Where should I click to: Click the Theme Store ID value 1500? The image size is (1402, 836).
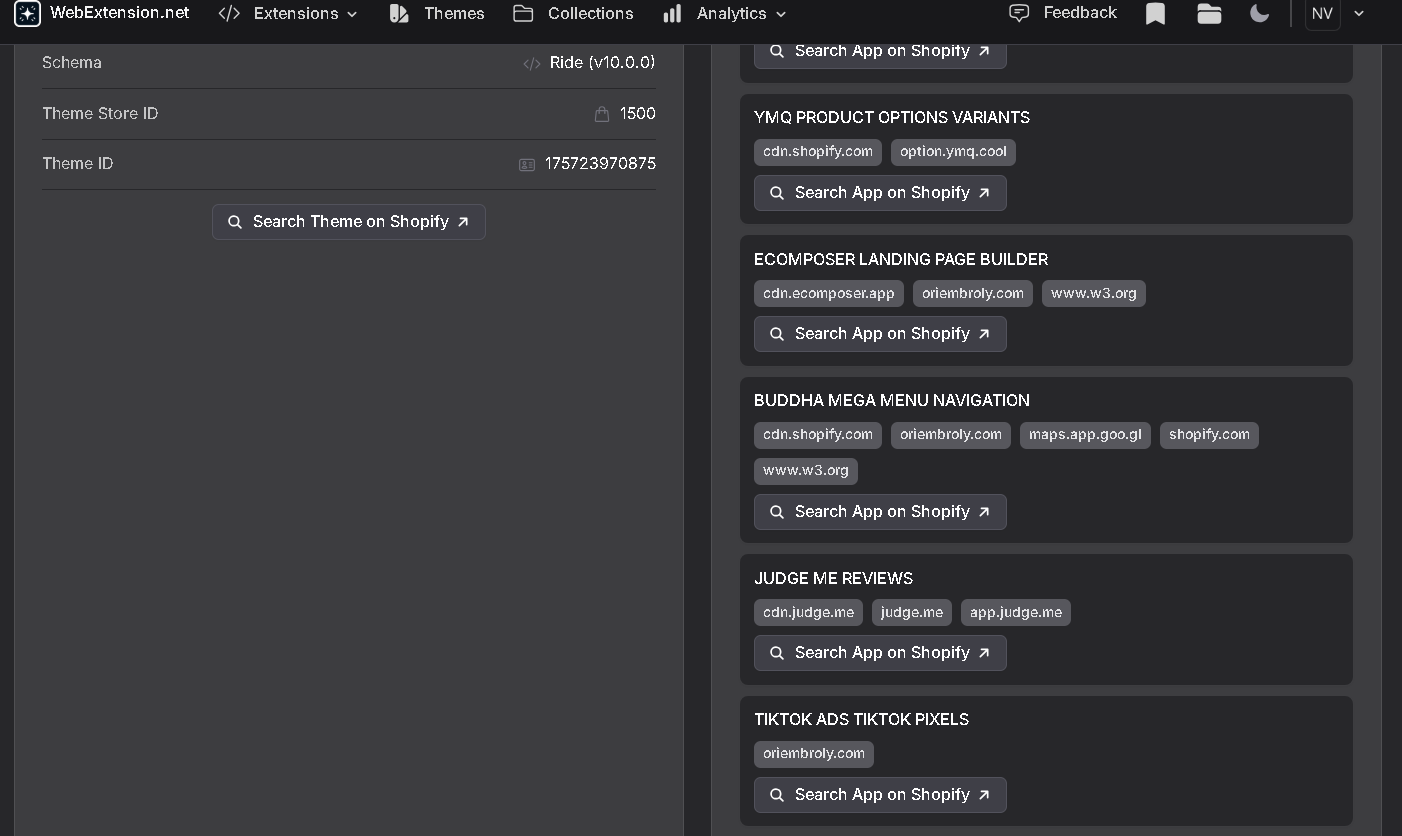coord(638,114)
